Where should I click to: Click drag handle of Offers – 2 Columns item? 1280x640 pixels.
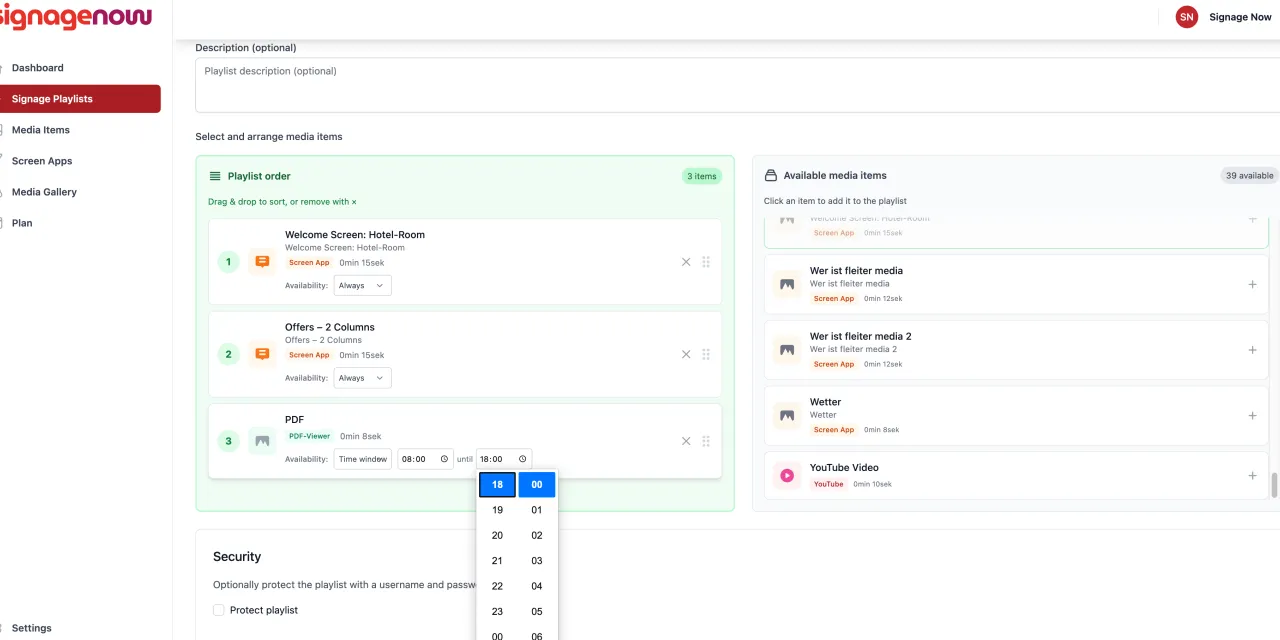click(706, 354)
